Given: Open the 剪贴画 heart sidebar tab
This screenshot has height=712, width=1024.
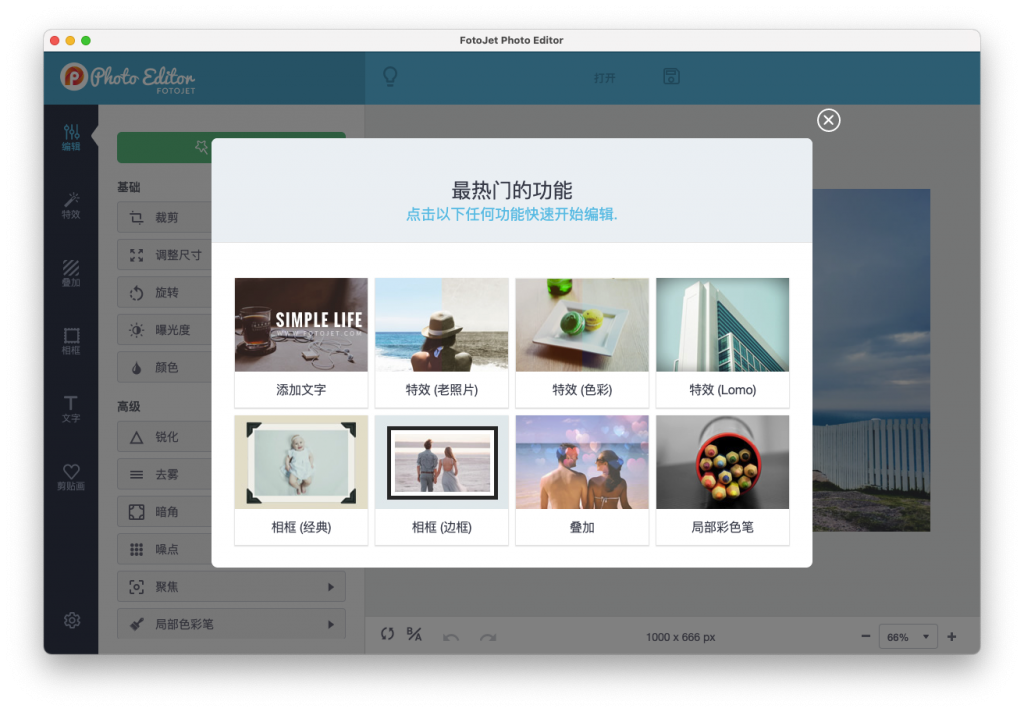Looking at the screenshot, I should pyautogui.click(x=71, y=477).
